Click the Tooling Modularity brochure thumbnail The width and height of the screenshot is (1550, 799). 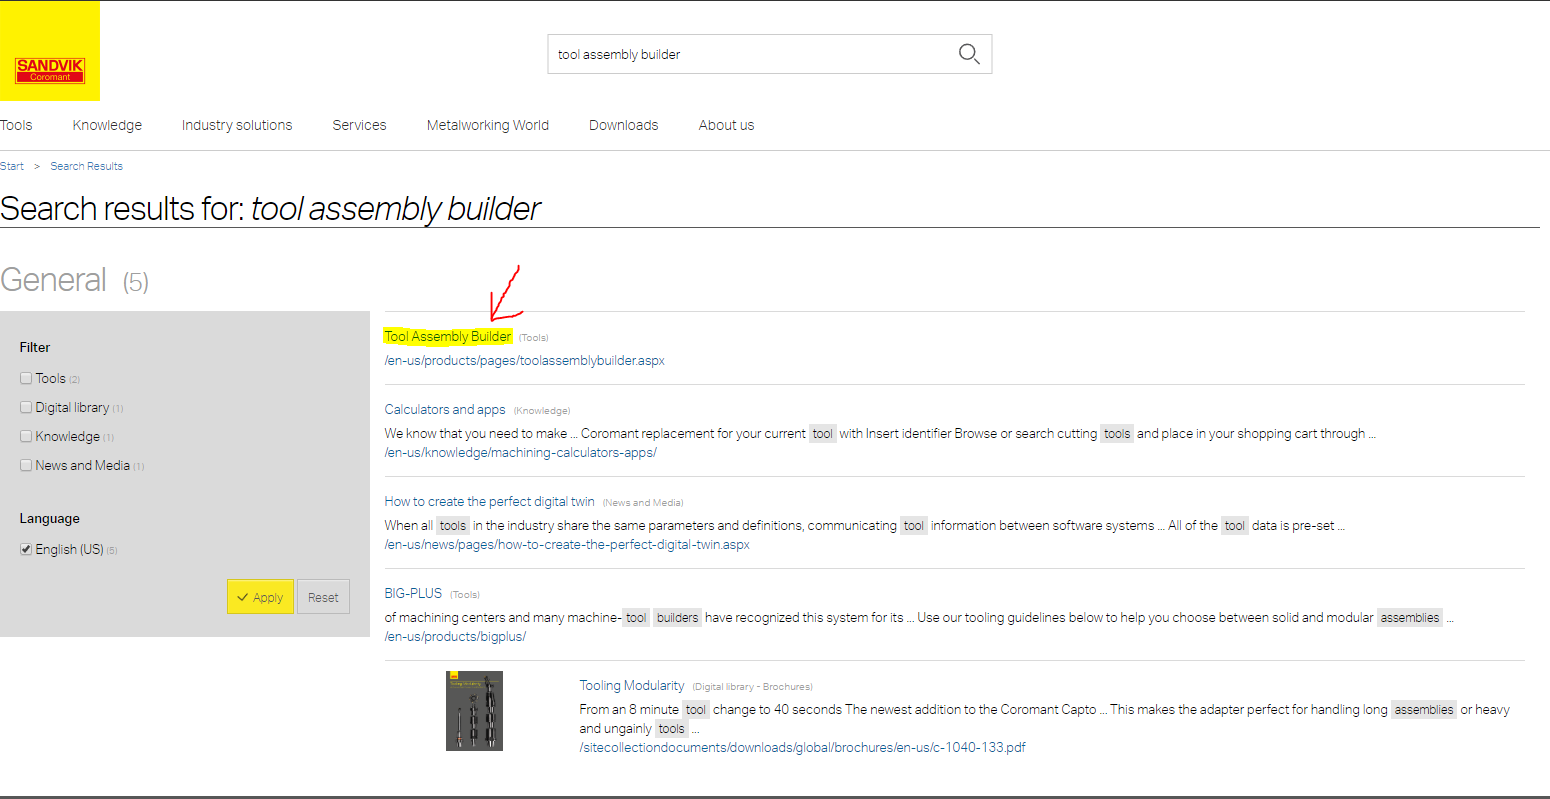tap(474, 711)
